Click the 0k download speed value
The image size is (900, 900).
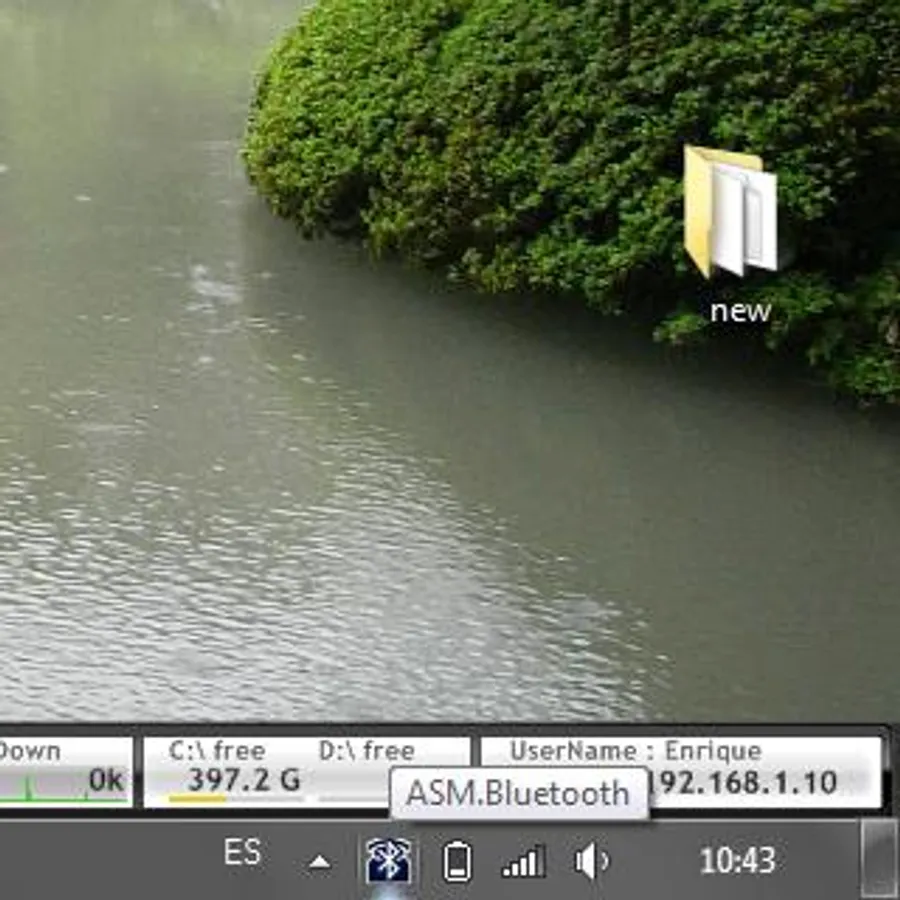pyautogui.click(x=106, y=780)
